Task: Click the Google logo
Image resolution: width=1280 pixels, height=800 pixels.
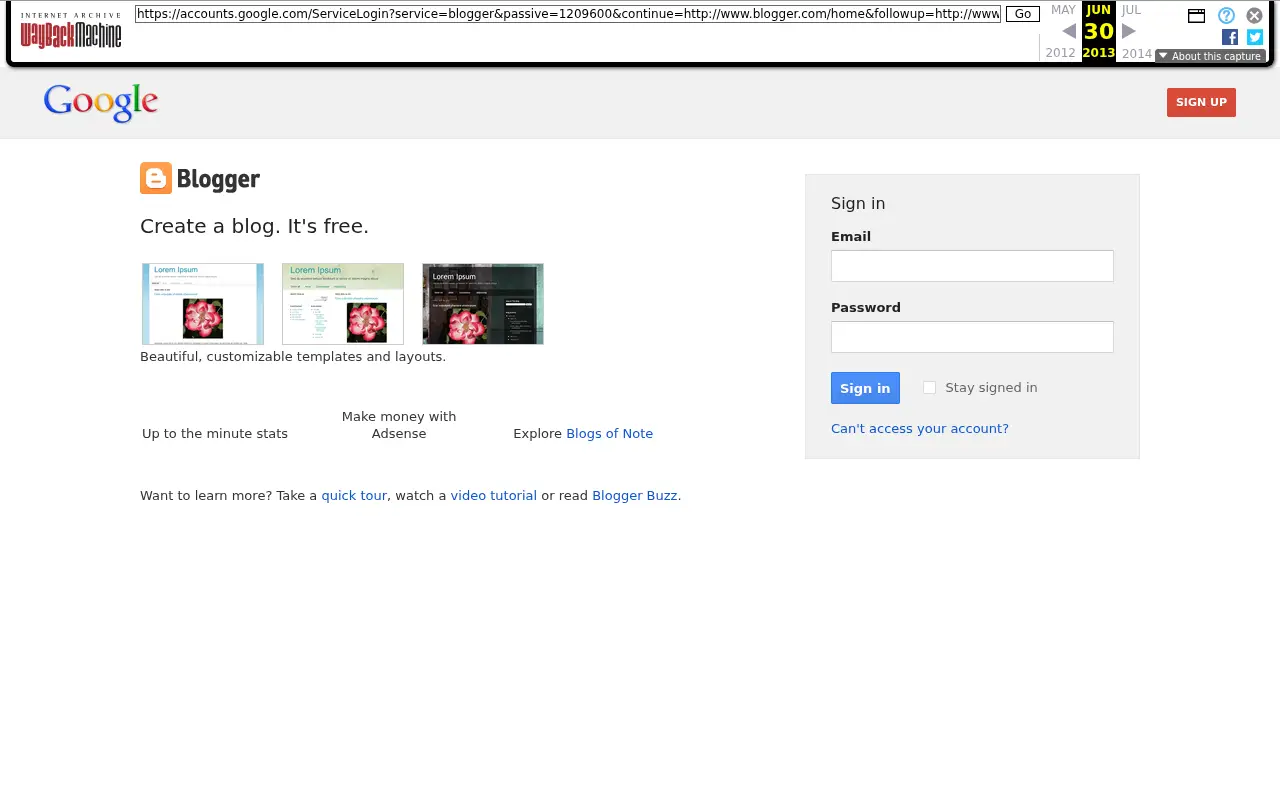Action: [101, 103]
